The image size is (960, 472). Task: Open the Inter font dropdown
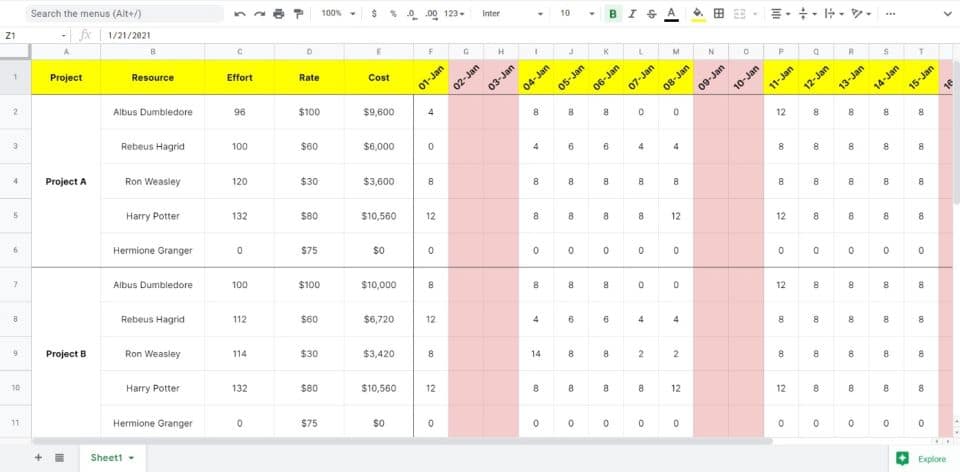point(512,13)
